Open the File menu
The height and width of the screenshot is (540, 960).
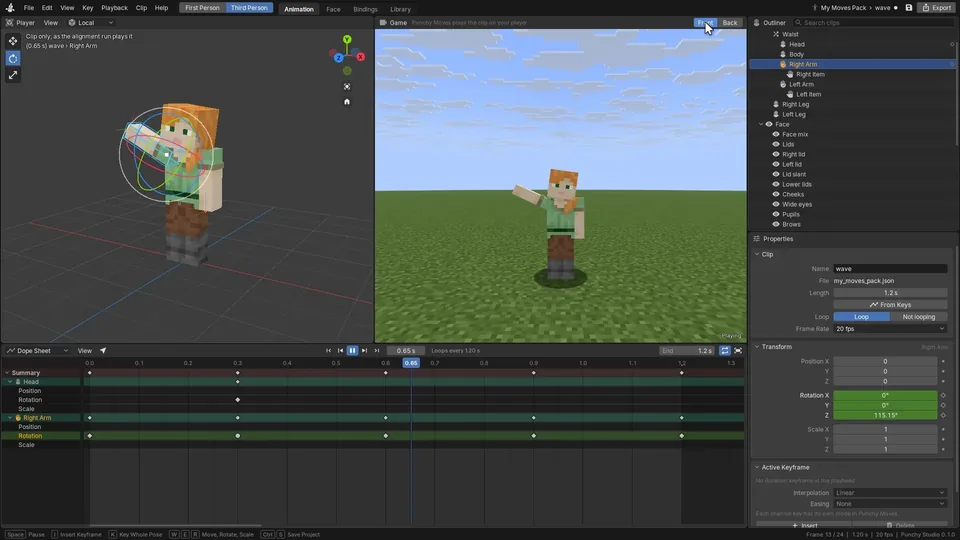tap(29, 8)
